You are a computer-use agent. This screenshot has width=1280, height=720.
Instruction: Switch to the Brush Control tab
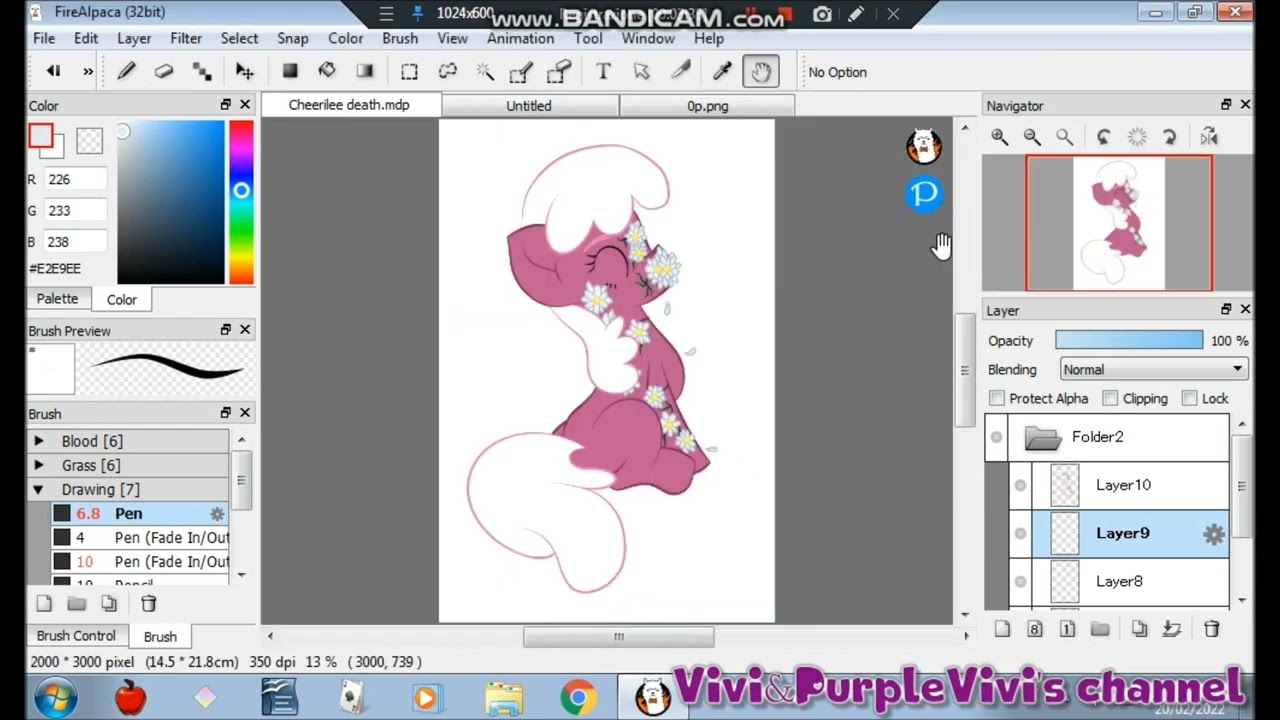pos(76,636)
